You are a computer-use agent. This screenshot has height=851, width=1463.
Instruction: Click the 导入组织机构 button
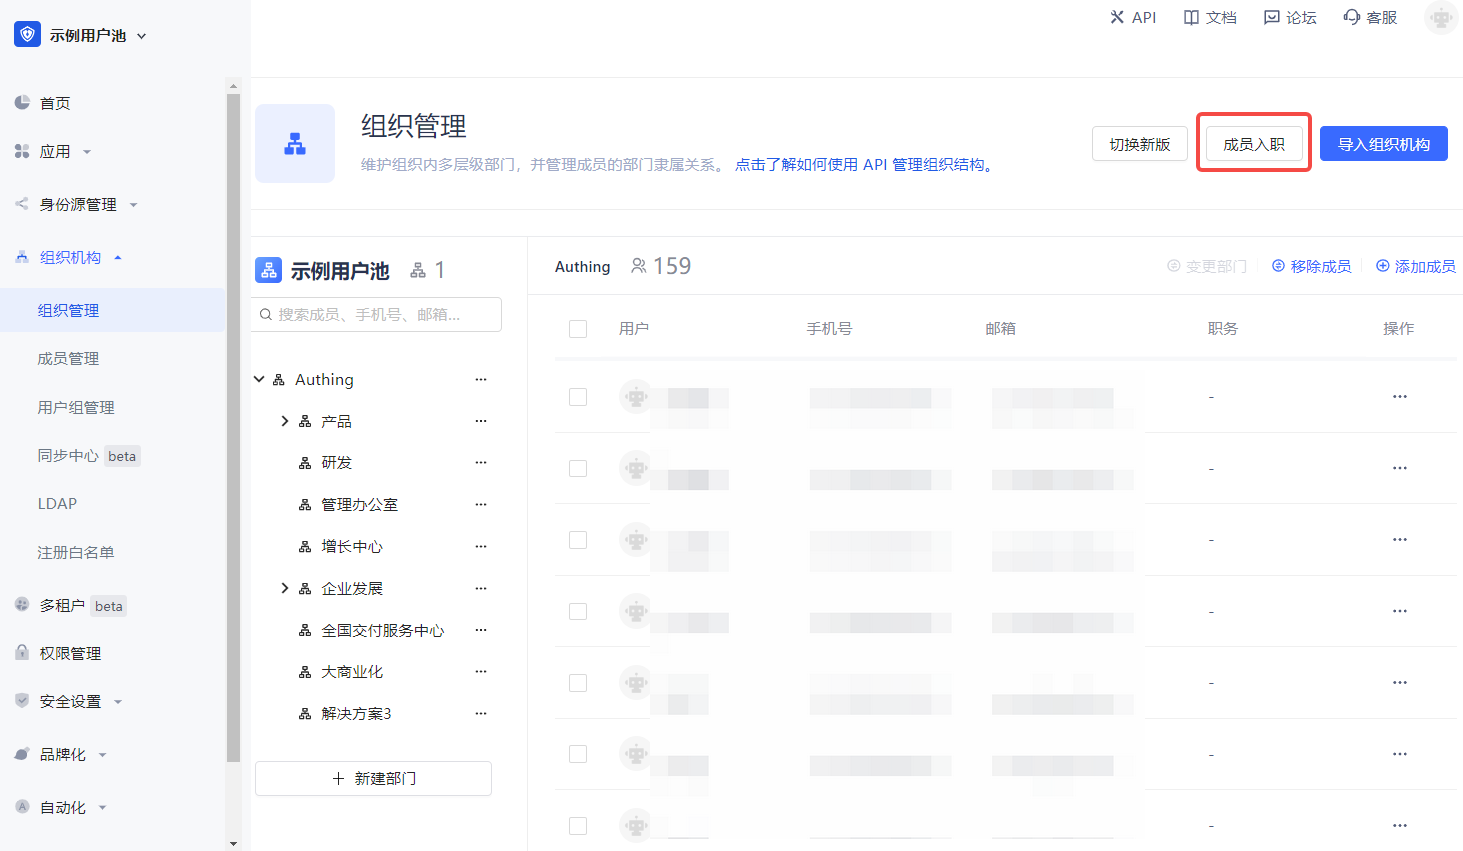pos(1383,144)
